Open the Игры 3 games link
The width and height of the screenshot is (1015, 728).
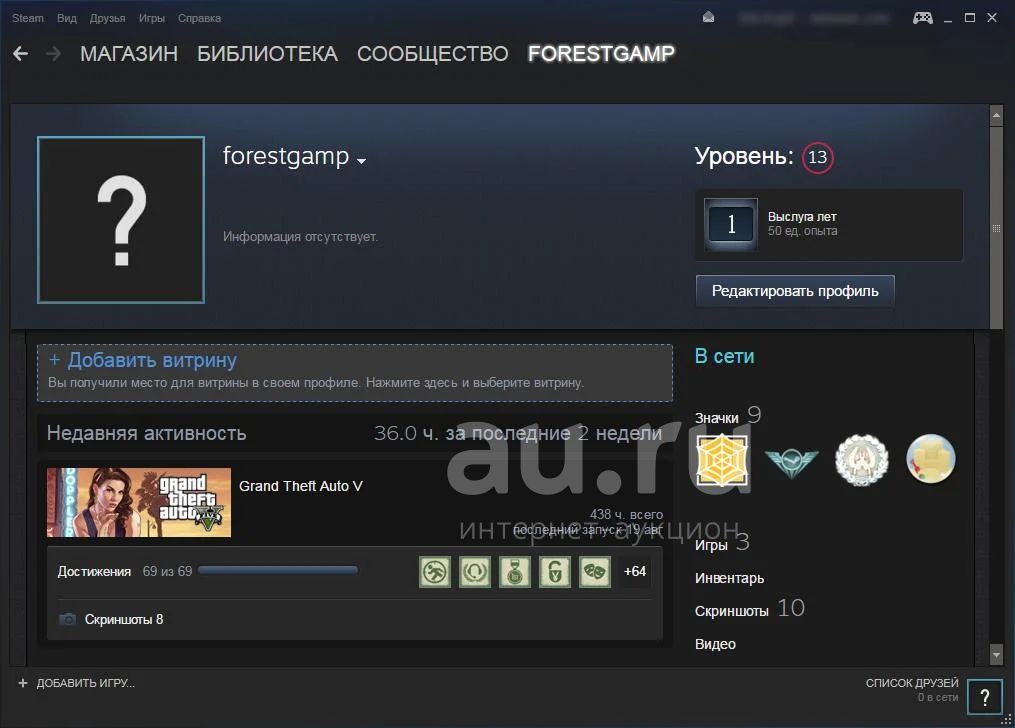[722, 543]
